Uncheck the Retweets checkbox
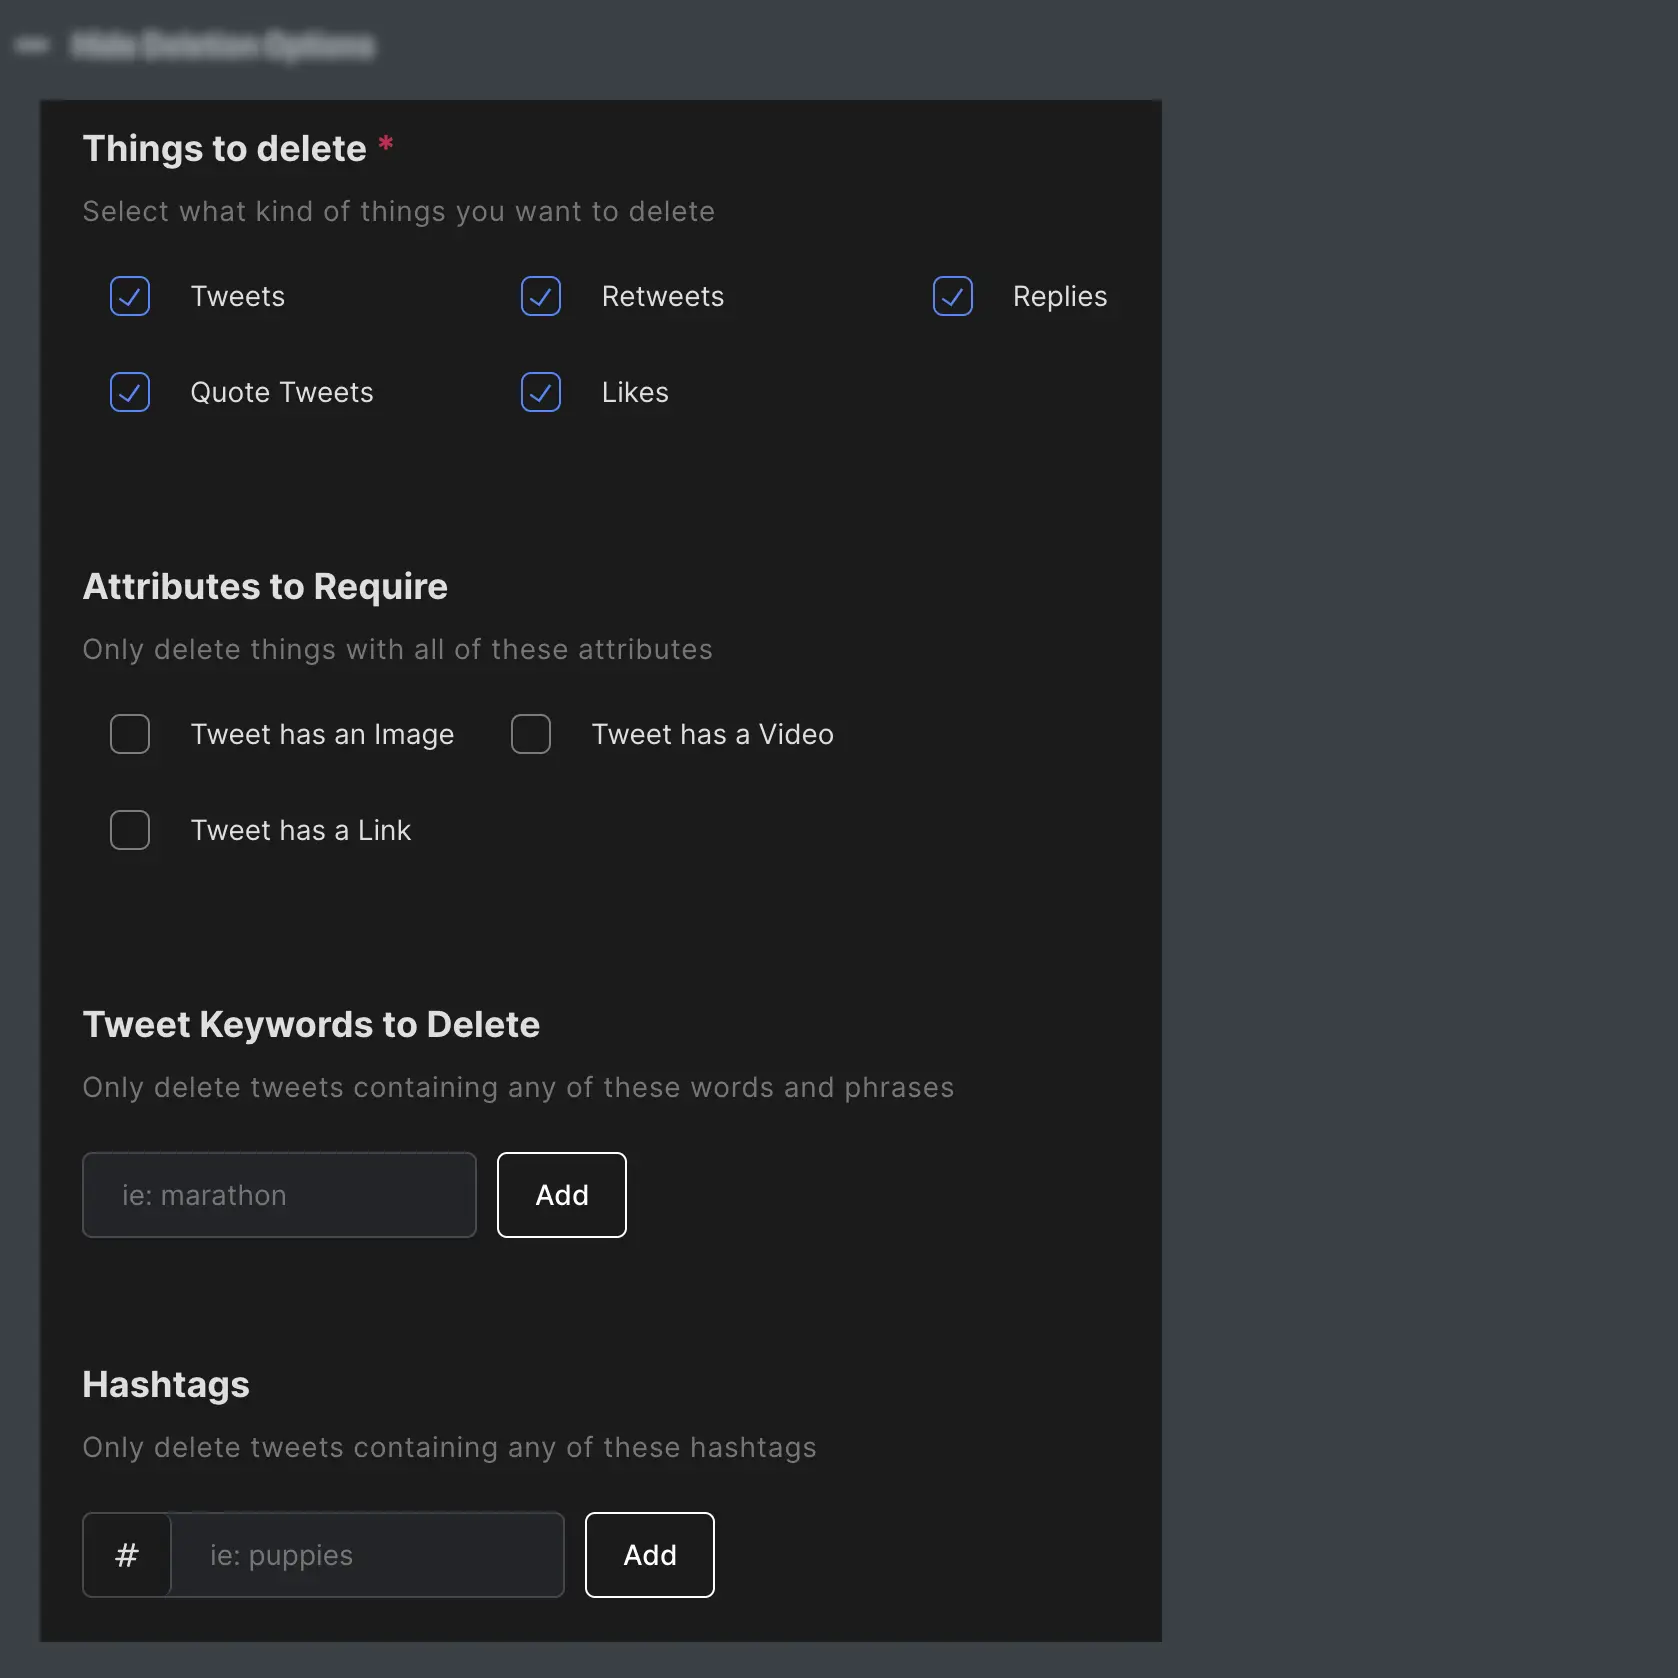The width and height of the screenshot is (1678, 1678). (x=541, y=296)
